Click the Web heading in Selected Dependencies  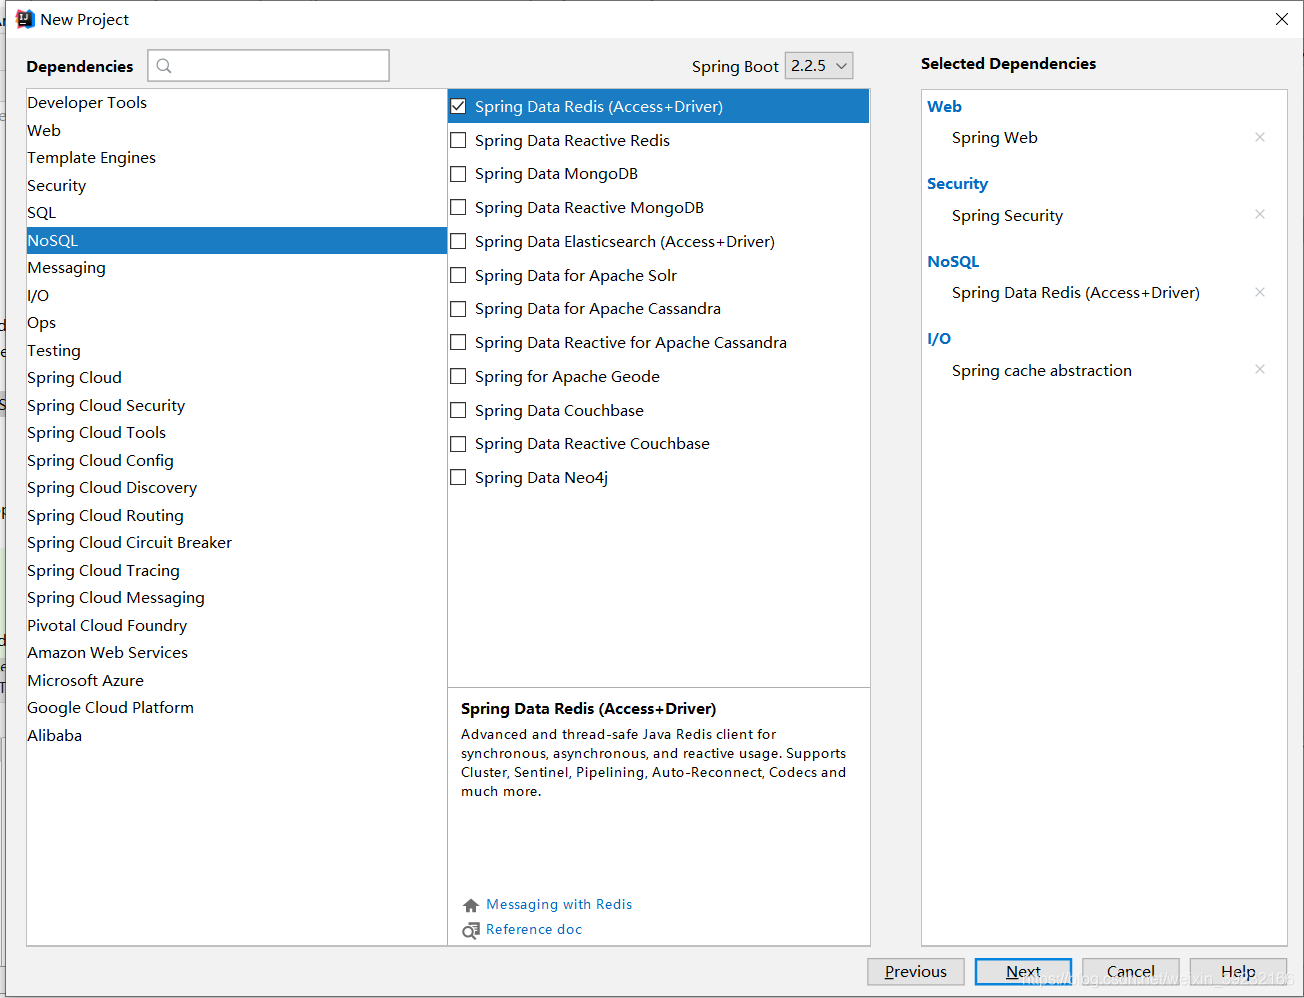pyautogui.click(x=944, y=106)
